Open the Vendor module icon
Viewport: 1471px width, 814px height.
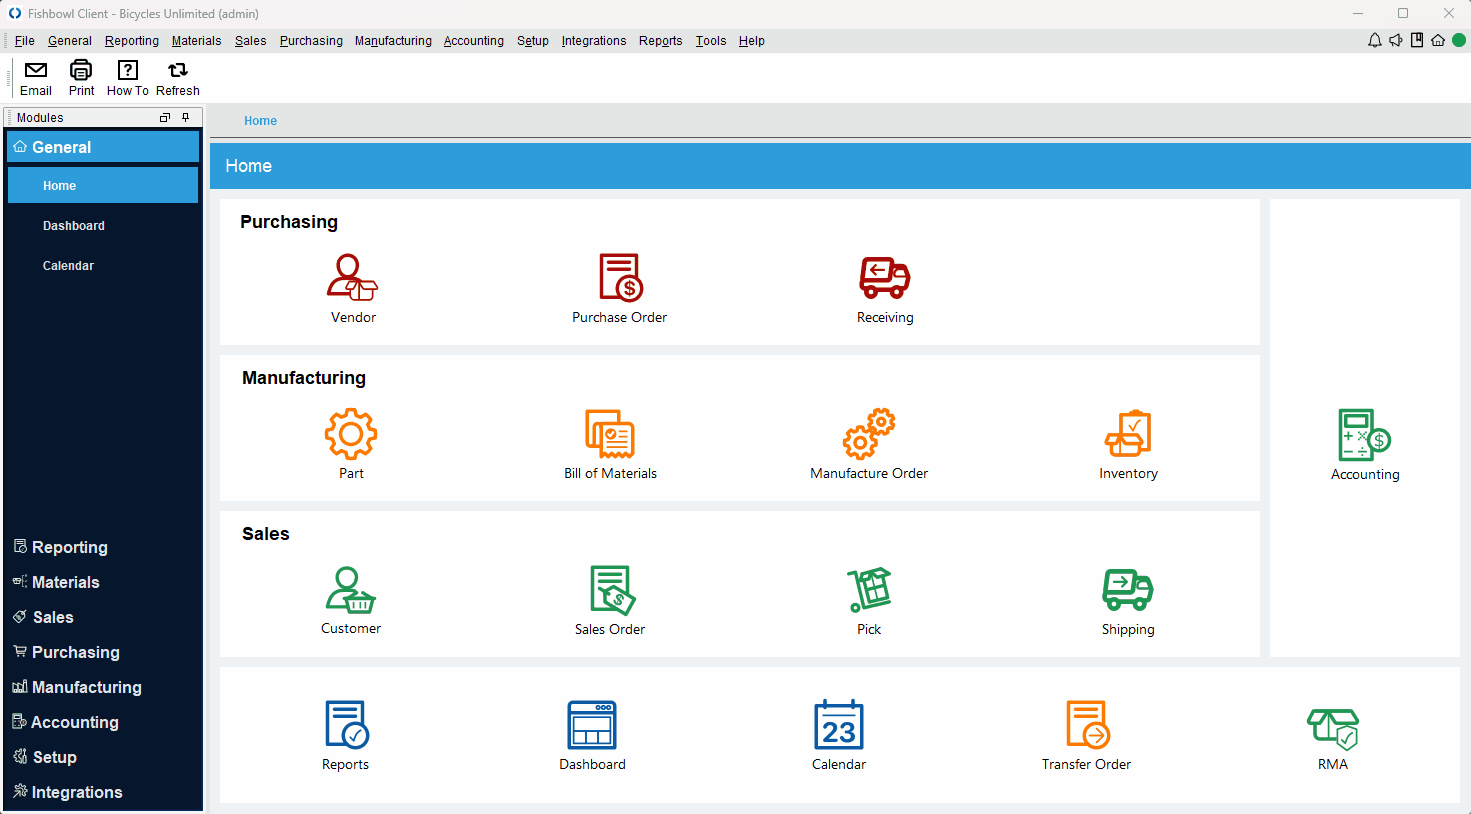coord(353,277)
